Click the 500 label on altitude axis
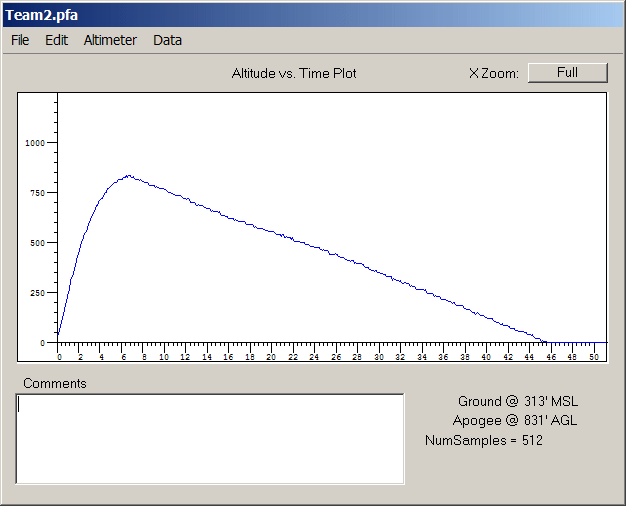 click(37, 243)
